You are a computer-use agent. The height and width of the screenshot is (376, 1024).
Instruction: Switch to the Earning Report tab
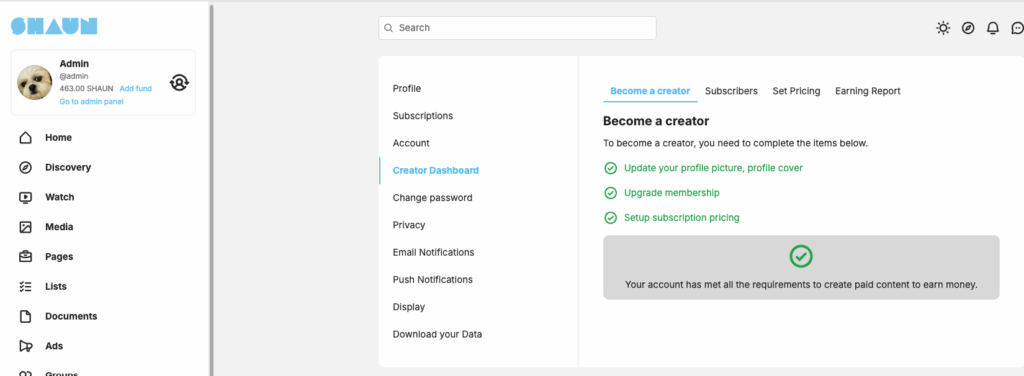pyautogui.click(x=867, y=91)
